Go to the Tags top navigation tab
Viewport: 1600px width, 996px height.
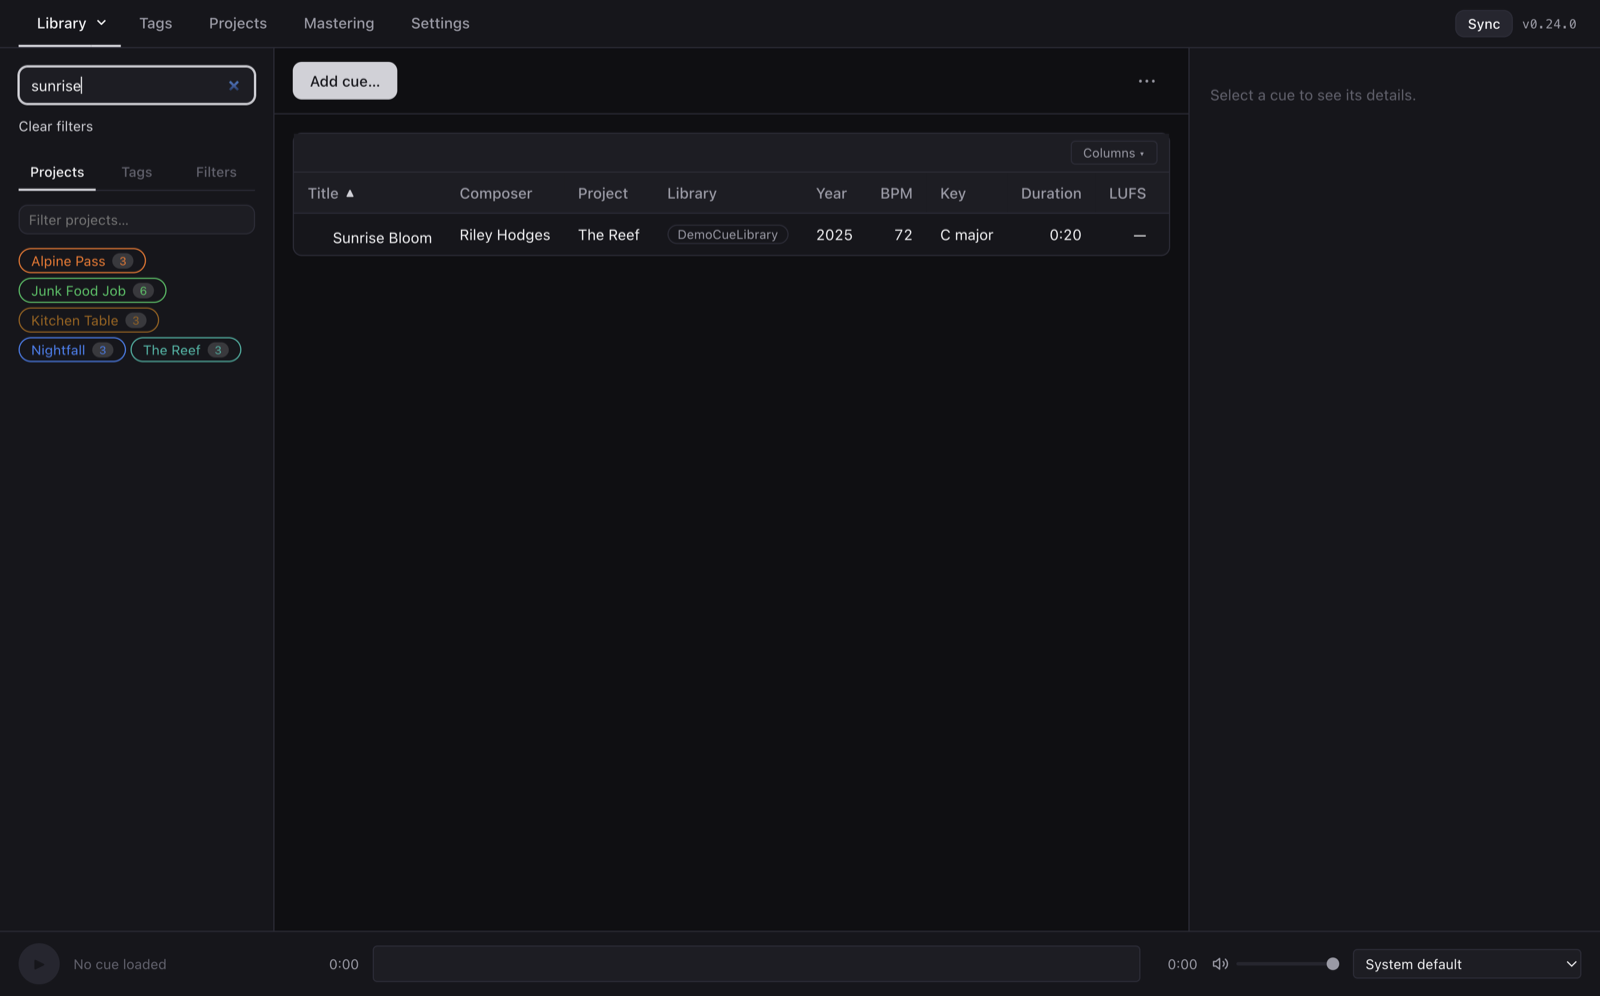(155, 23)
